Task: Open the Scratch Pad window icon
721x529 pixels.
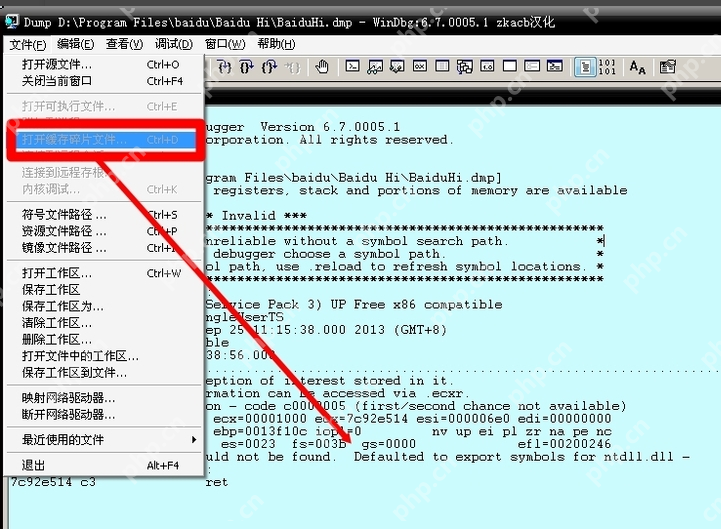Action: click(x=509, y=67)
